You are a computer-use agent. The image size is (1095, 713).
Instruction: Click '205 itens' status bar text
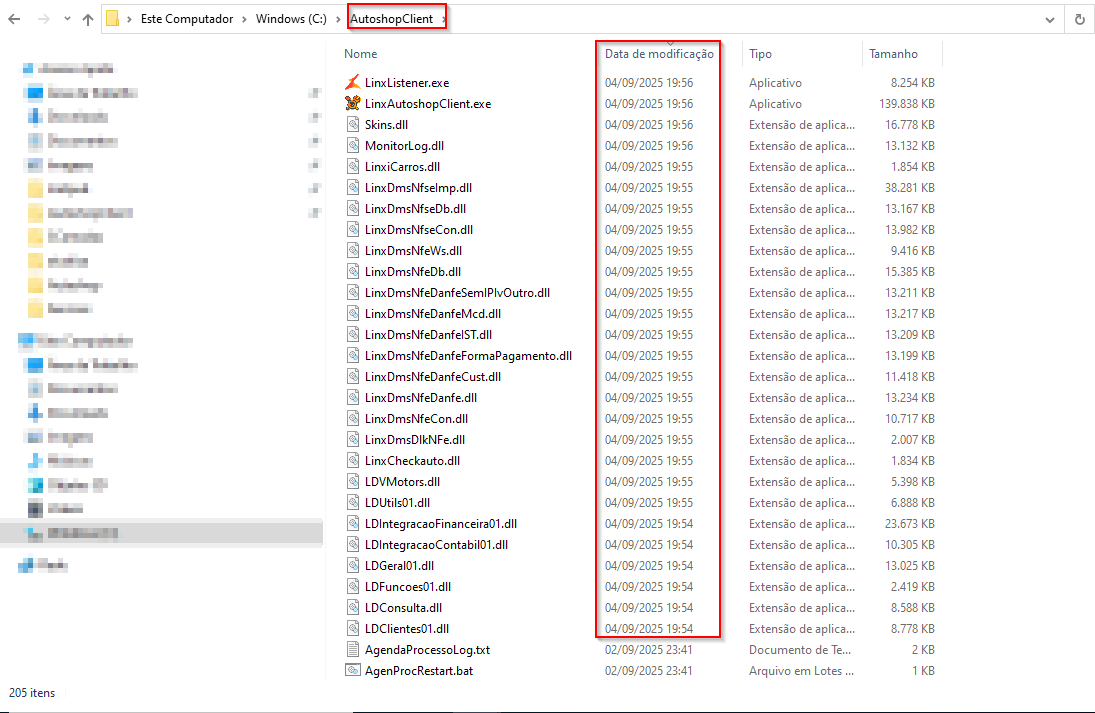click(x=32, y=693)
